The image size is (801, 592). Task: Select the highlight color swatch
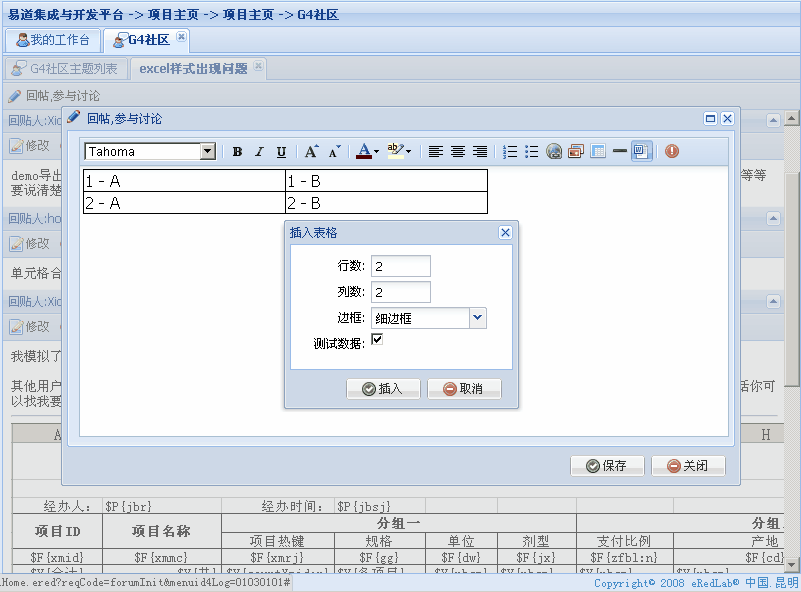394,151
